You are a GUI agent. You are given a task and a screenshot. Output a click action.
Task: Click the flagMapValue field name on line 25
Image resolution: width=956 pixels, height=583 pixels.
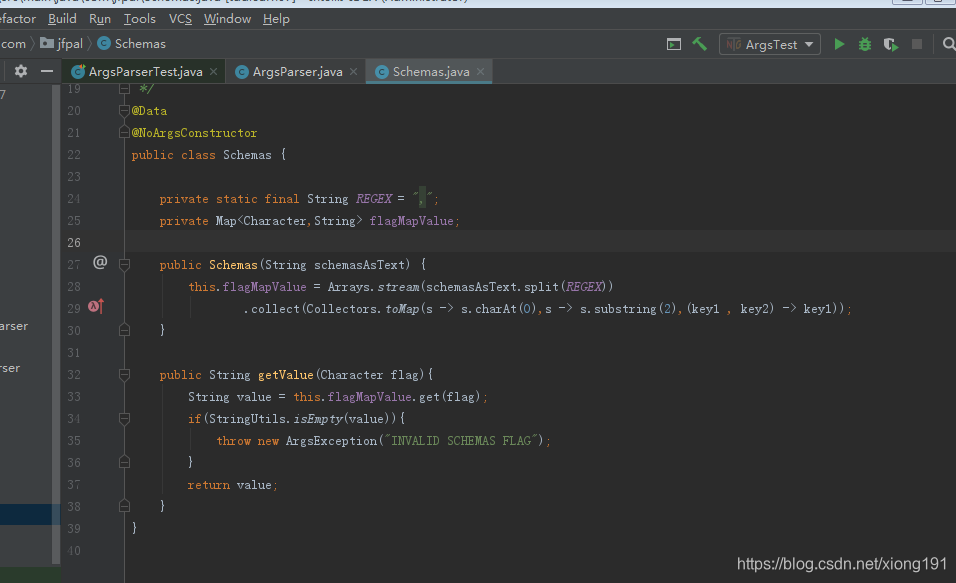pos(412,221)
